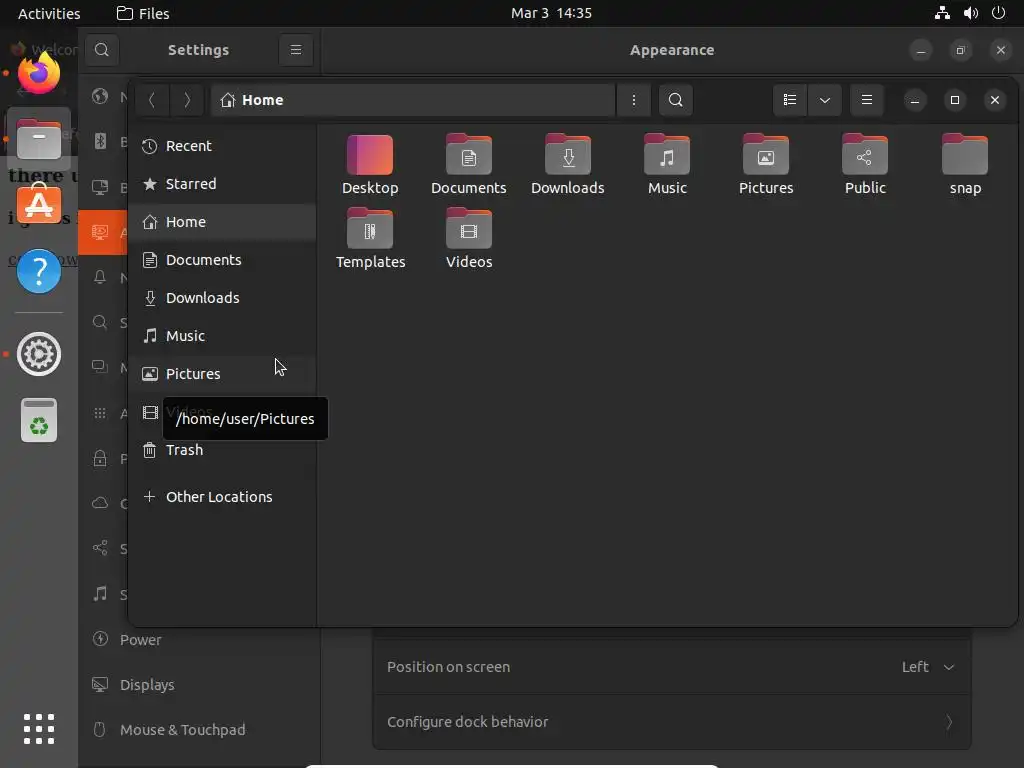Viewport: 1024px width, 768px height.
Task: Click the power icon in system tray
Action: point(999,13)
